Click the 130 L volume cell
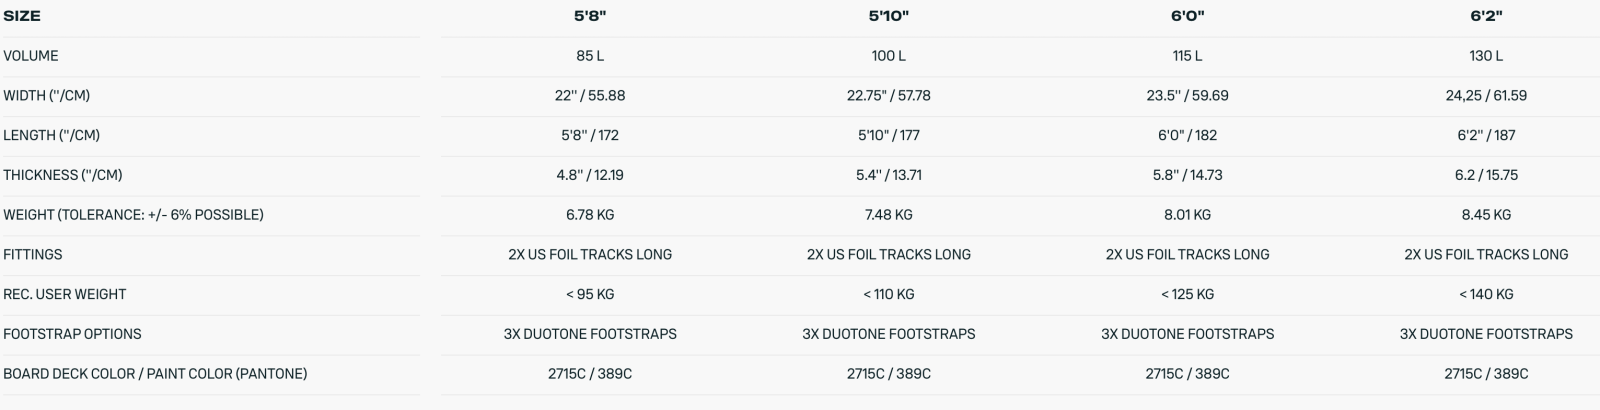This screenshot has height=410, width=1600. click(x=1486, y=56)
